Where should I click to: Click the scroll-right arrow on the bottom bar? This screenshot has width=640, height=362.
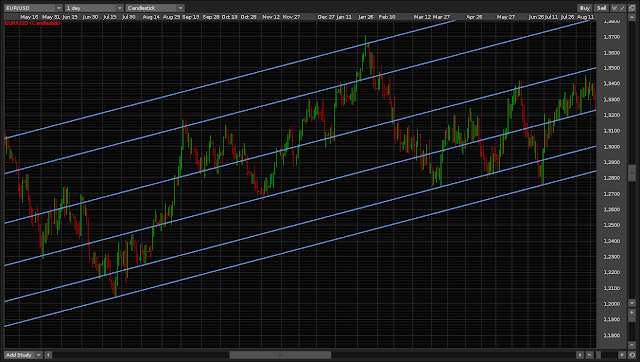click(x=580, y=355)
